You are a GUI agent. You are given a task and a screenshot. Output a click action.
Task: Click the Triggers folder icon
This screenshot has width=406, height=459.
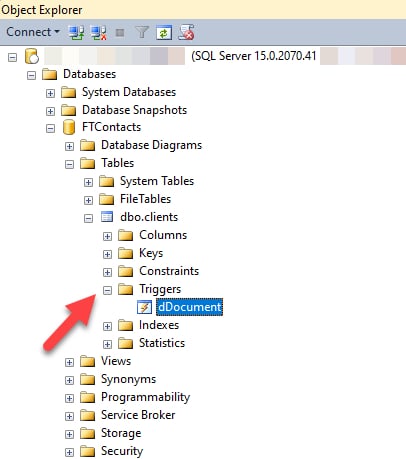click(x=125, y=289)
